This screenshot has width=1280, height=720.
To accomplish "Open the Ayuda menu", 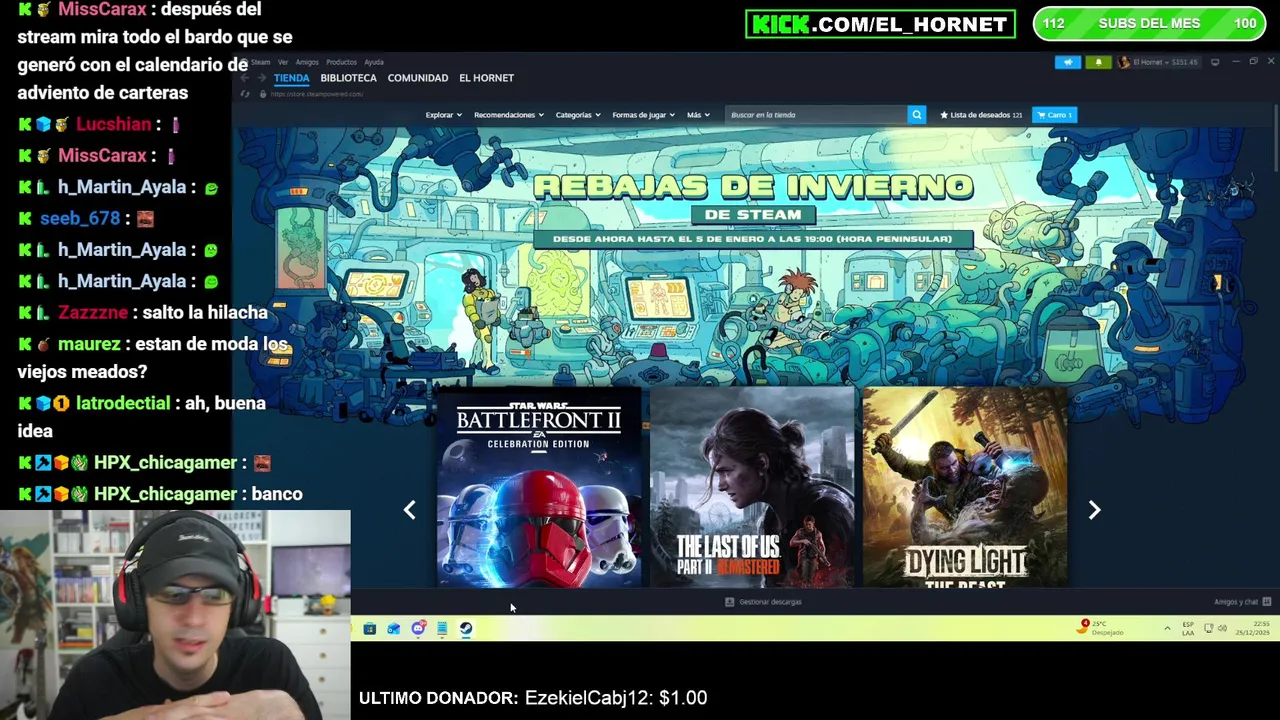I will [x=374, y=62].
